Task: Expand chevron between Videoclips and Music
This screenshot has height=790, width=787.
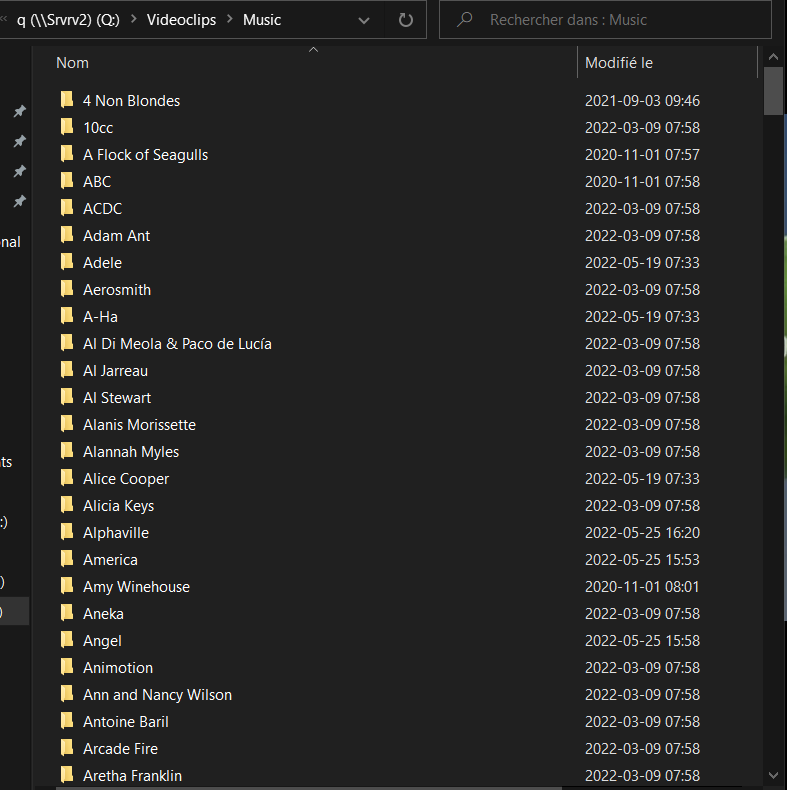Action: click(230, 19)
